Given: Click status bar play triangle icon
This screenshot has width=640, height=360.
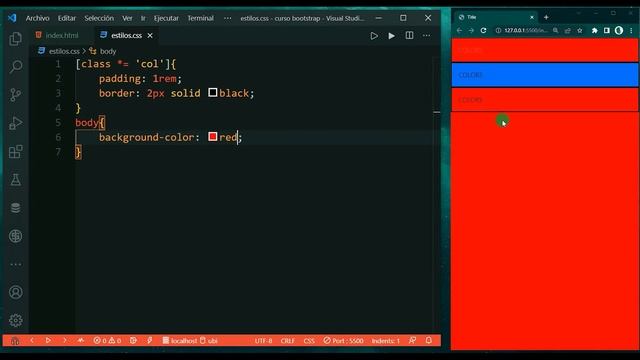Looking at the screenshot, I should 48,340.
